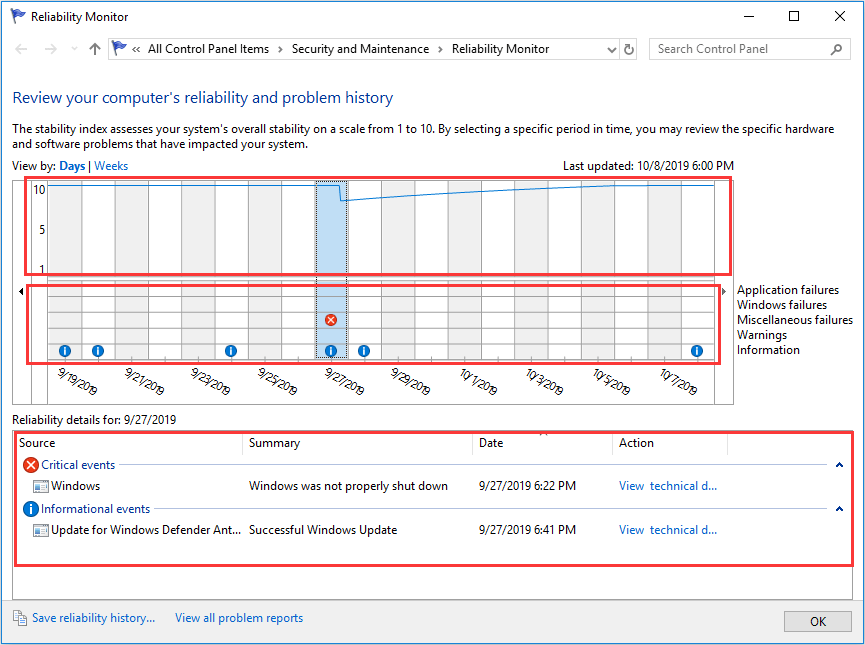Maximize the Reliability Monitor window
Screen dimensions: 865x645
point(794,16)
